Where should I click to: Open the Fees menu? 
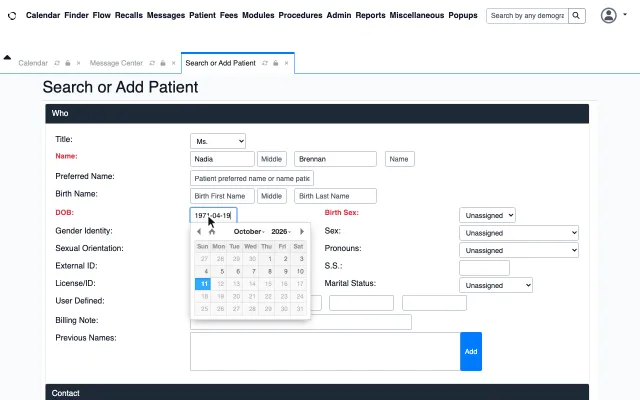pos(229,15)
